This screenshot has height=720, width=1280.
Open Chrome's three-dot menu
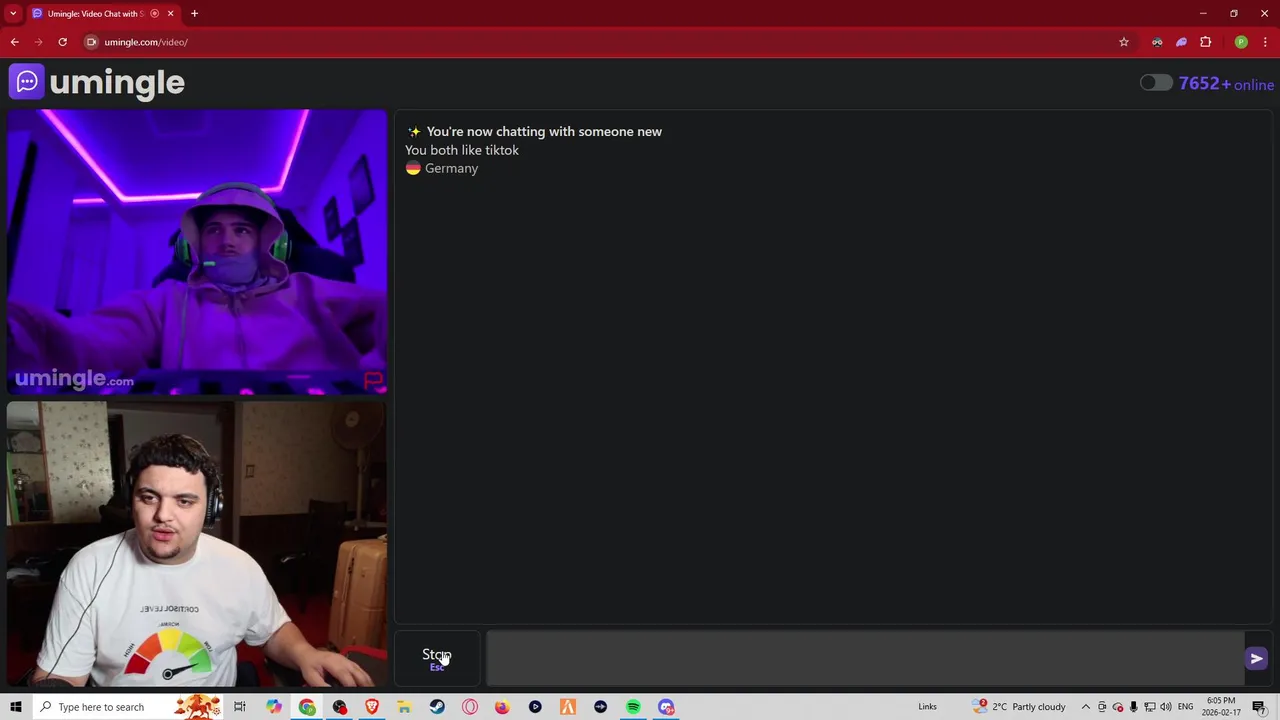point(1263,42)
